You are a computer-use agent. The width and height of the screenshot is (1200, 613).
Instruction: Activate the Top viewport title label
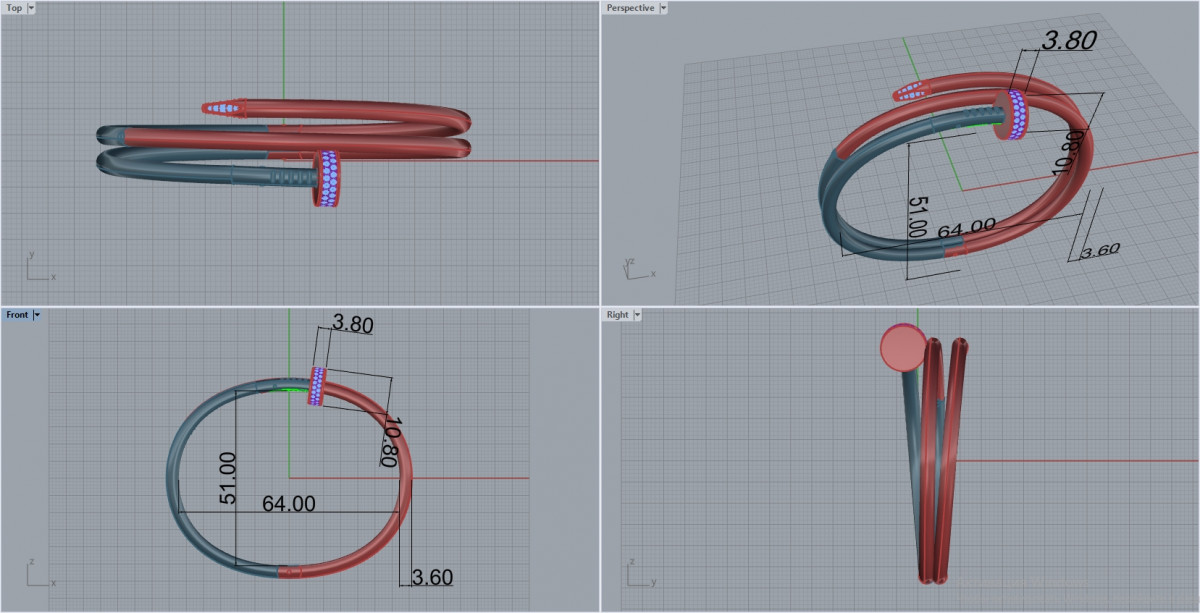14,8
